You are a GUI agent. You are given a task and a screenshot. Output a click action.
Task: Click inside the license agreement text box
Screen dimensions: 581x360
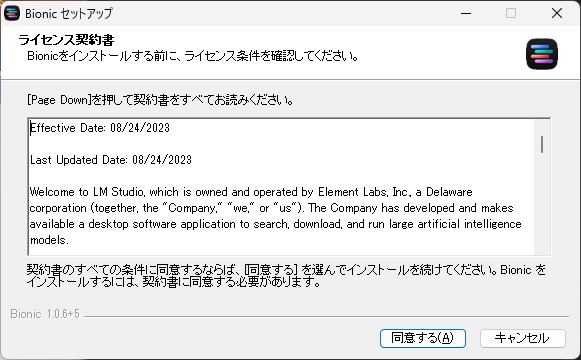(x=289, y=187)
